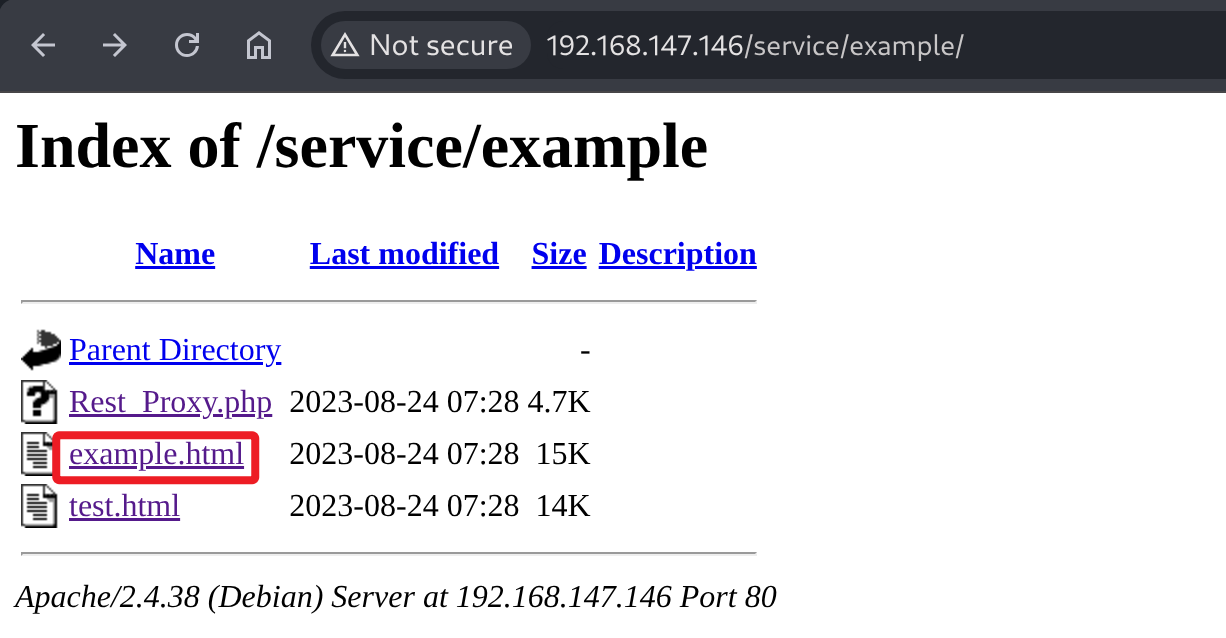Image resolution: width=1226 pixels, height=638 pixels.
Task: Click the unknown-file icon beside Rest_Proxy.php
Action: [40, 402]
